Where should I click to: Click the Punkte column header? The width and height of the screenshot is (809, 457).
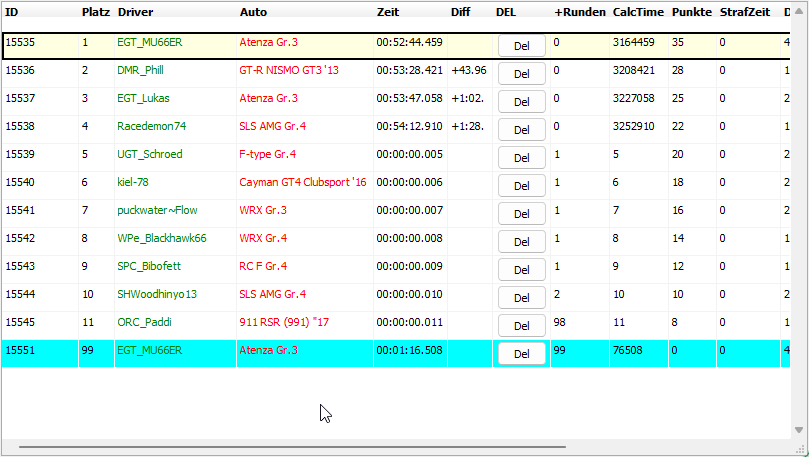(x=691, y=12)
